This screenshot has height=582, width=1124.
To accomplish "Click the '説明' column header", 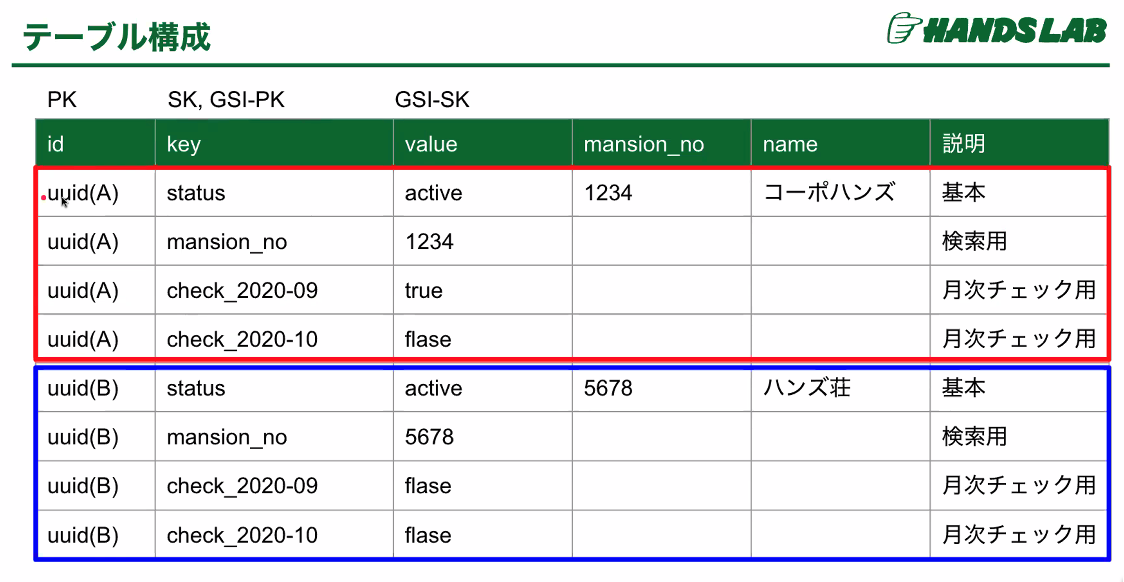I will [1020, 144].
